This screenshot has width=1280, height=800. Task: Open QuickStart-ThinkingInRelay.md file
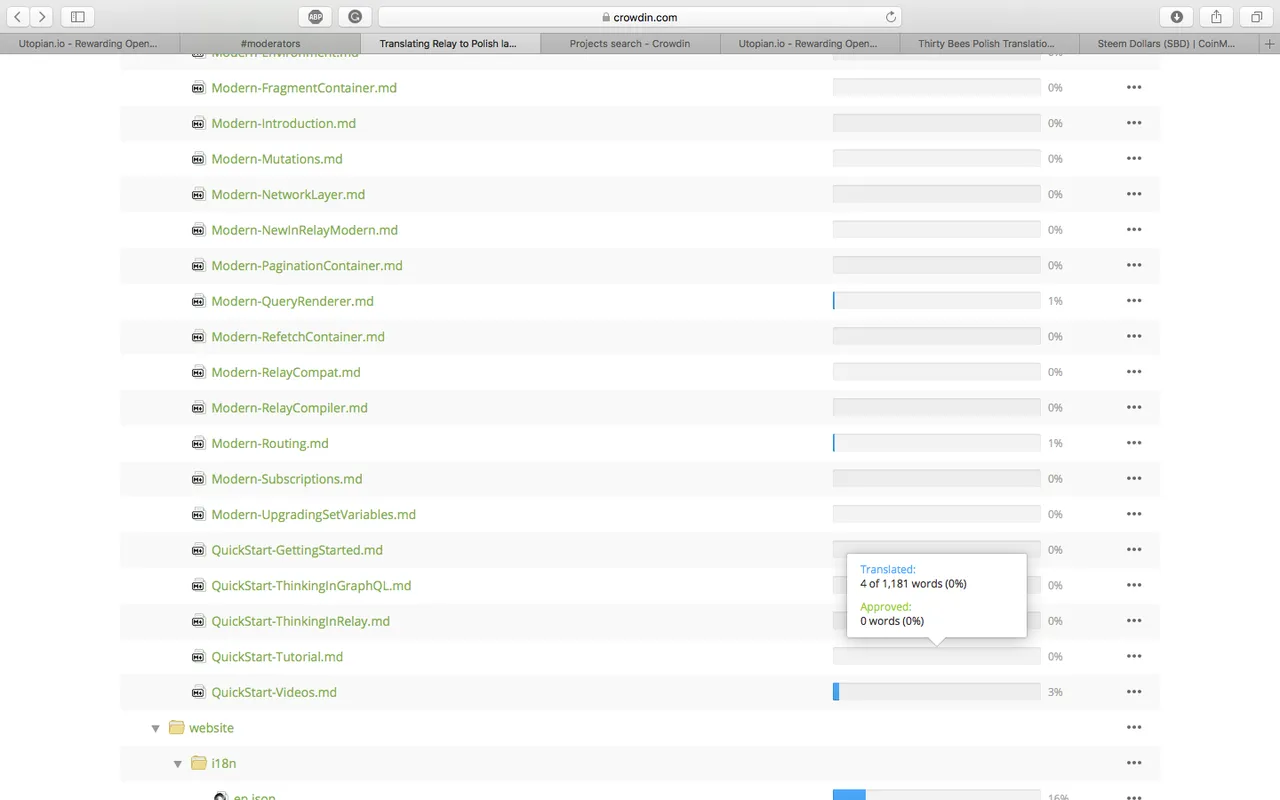[300, 621]
